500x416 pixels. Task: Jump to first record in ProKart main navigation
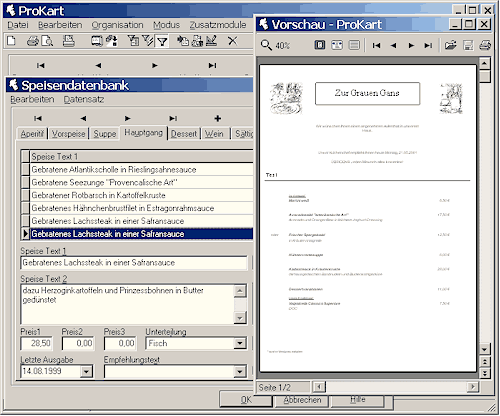pyautogui.click(x=40, y=65)
